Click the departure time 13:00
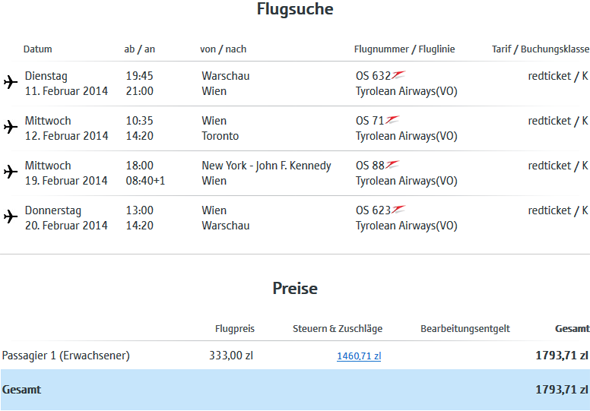The height and width of the screenshot is (411, 590). pyautogui.click(x=139, y=210)
